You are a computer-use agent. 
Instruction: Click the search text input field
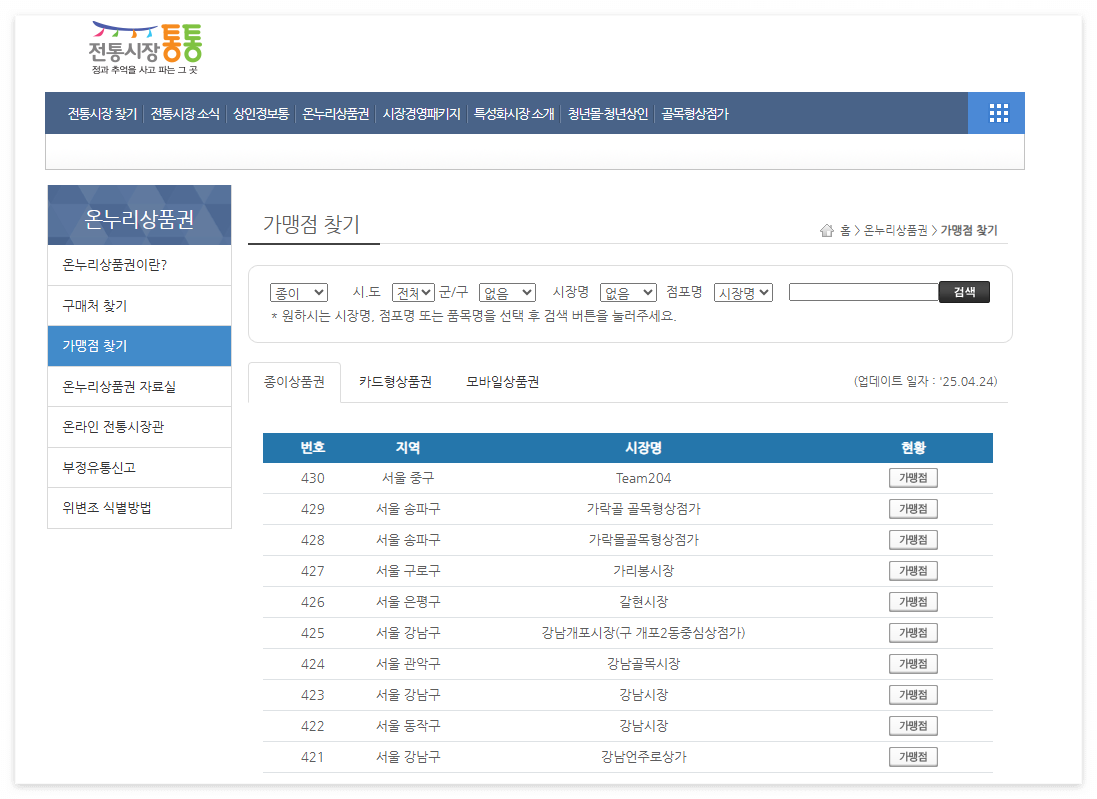point(863,292)
